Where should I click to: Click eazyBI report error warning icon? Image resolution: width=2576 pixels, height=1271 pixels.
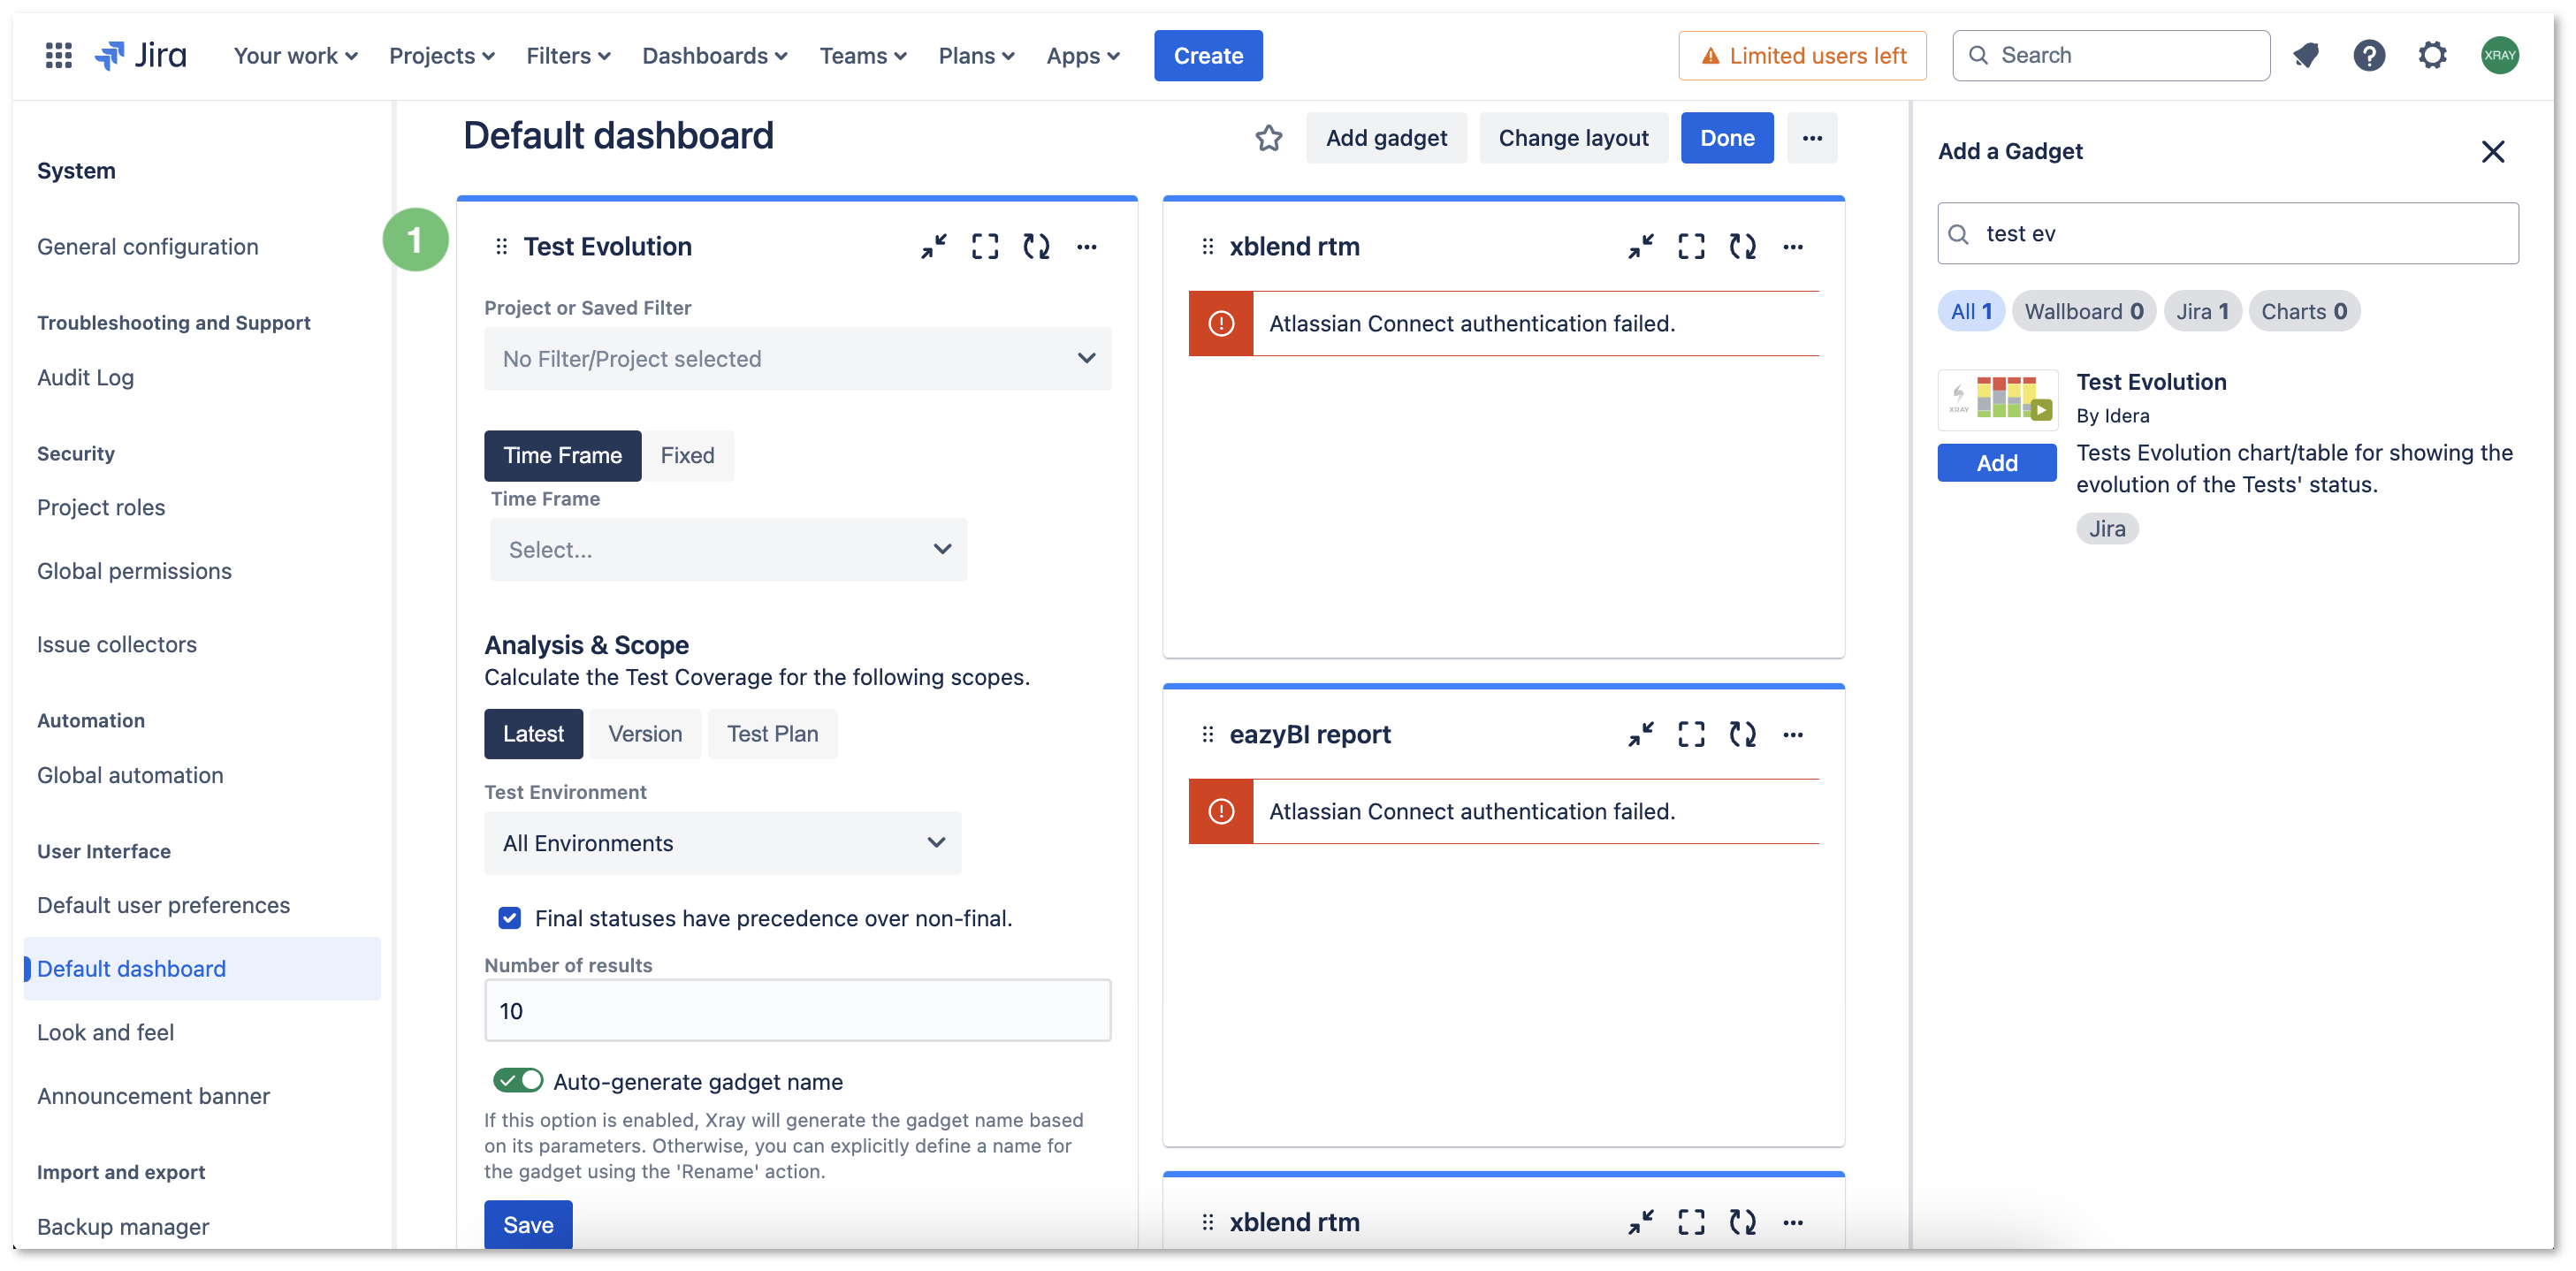pyautogui.click(x=1221, y=811)
